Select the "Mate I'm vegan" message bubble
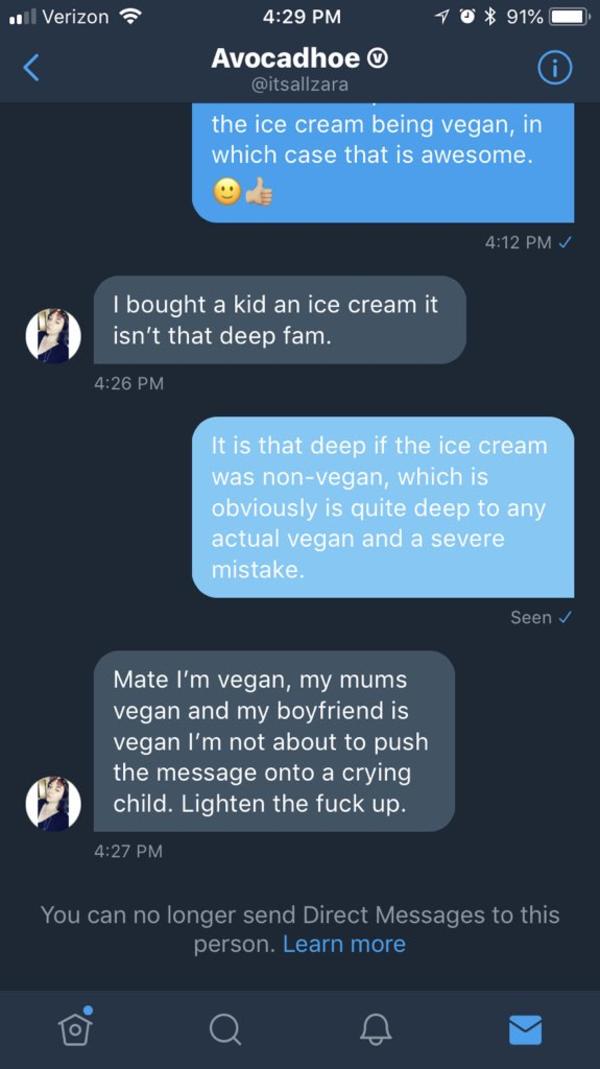 tap(274, 741)
